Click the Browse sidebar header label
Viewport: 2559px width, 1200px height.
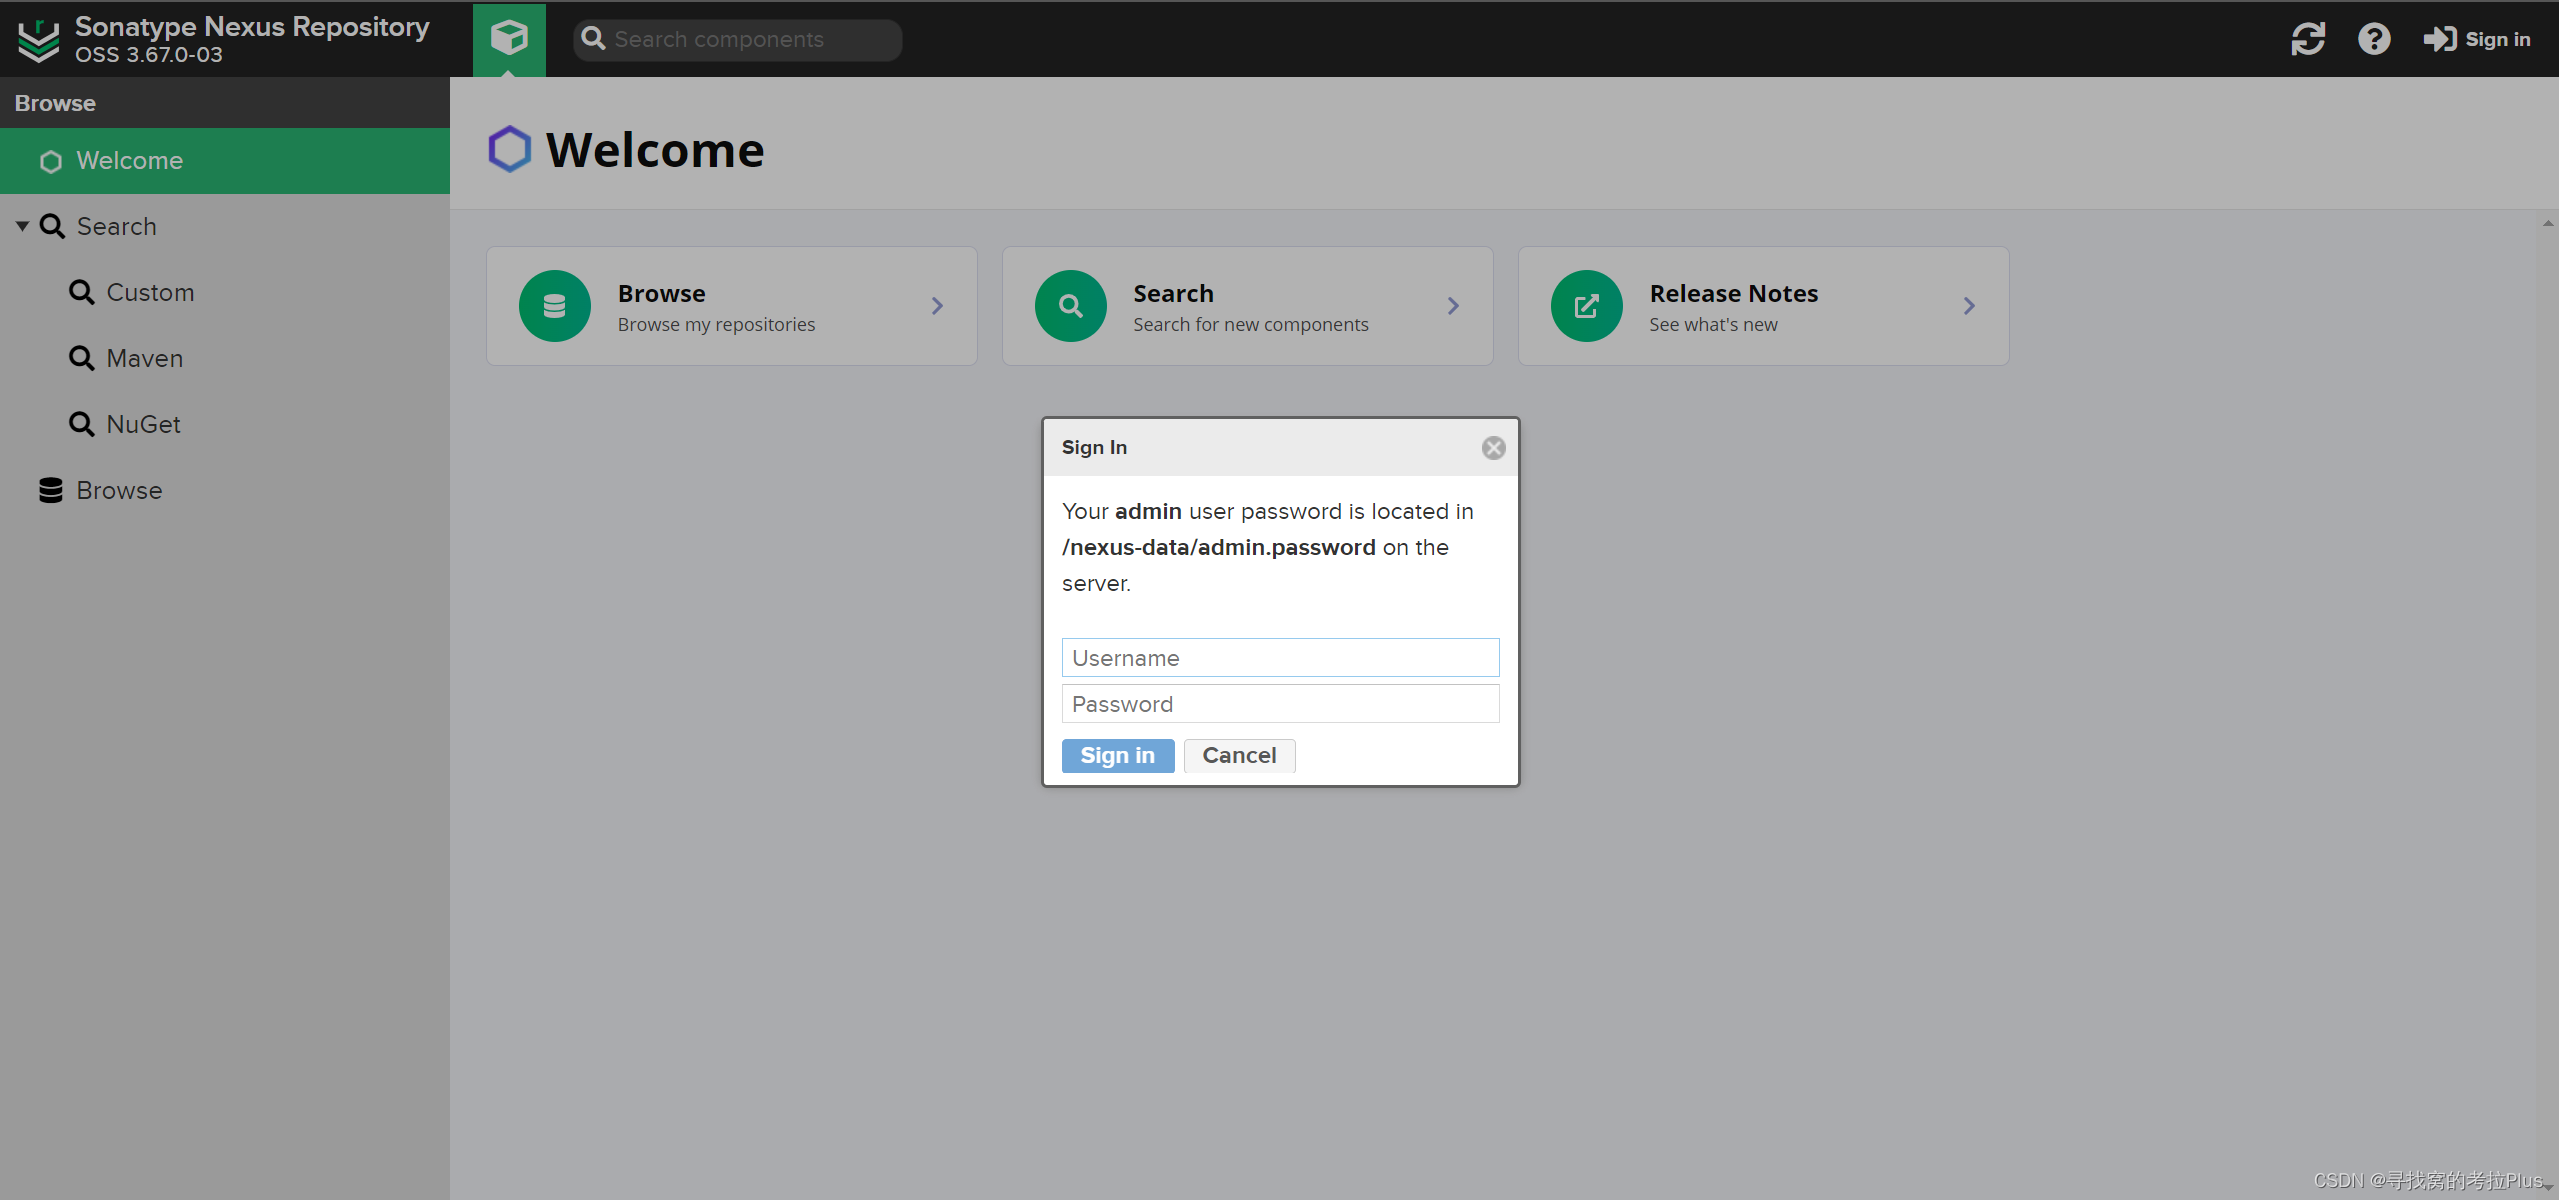click(55, 103)
